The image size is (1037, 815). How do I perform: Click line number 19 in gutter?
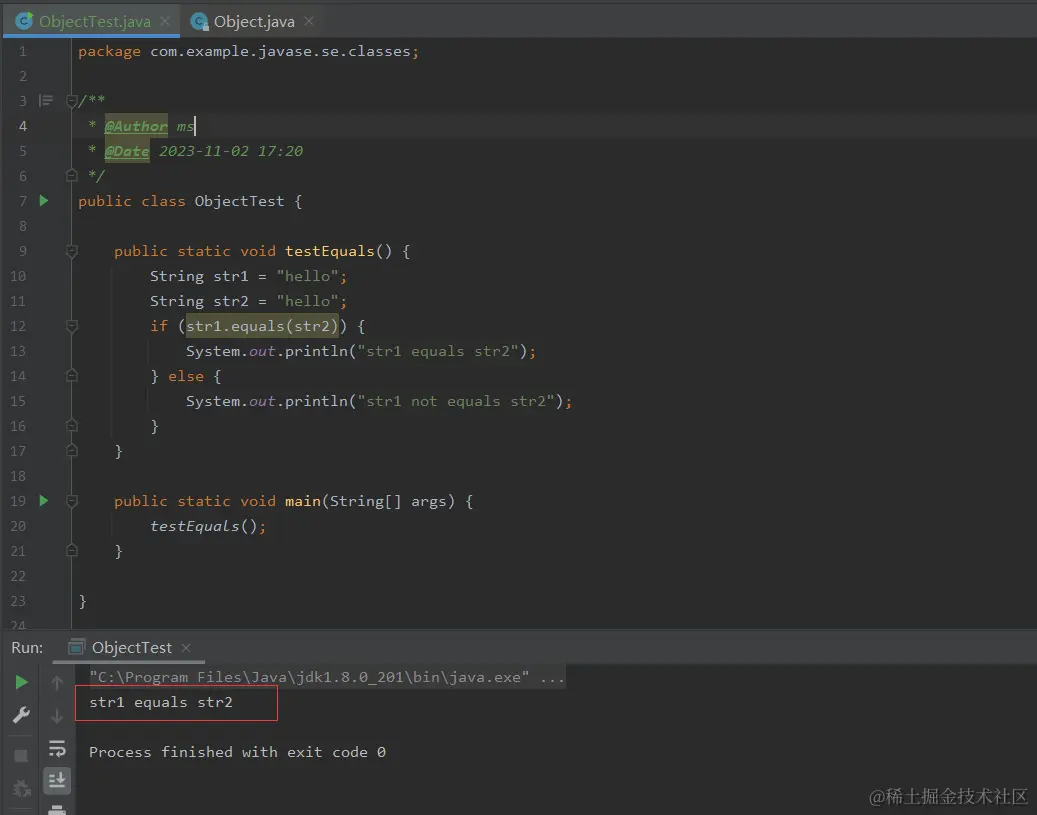pyautogui.click(x=18, y=501)
